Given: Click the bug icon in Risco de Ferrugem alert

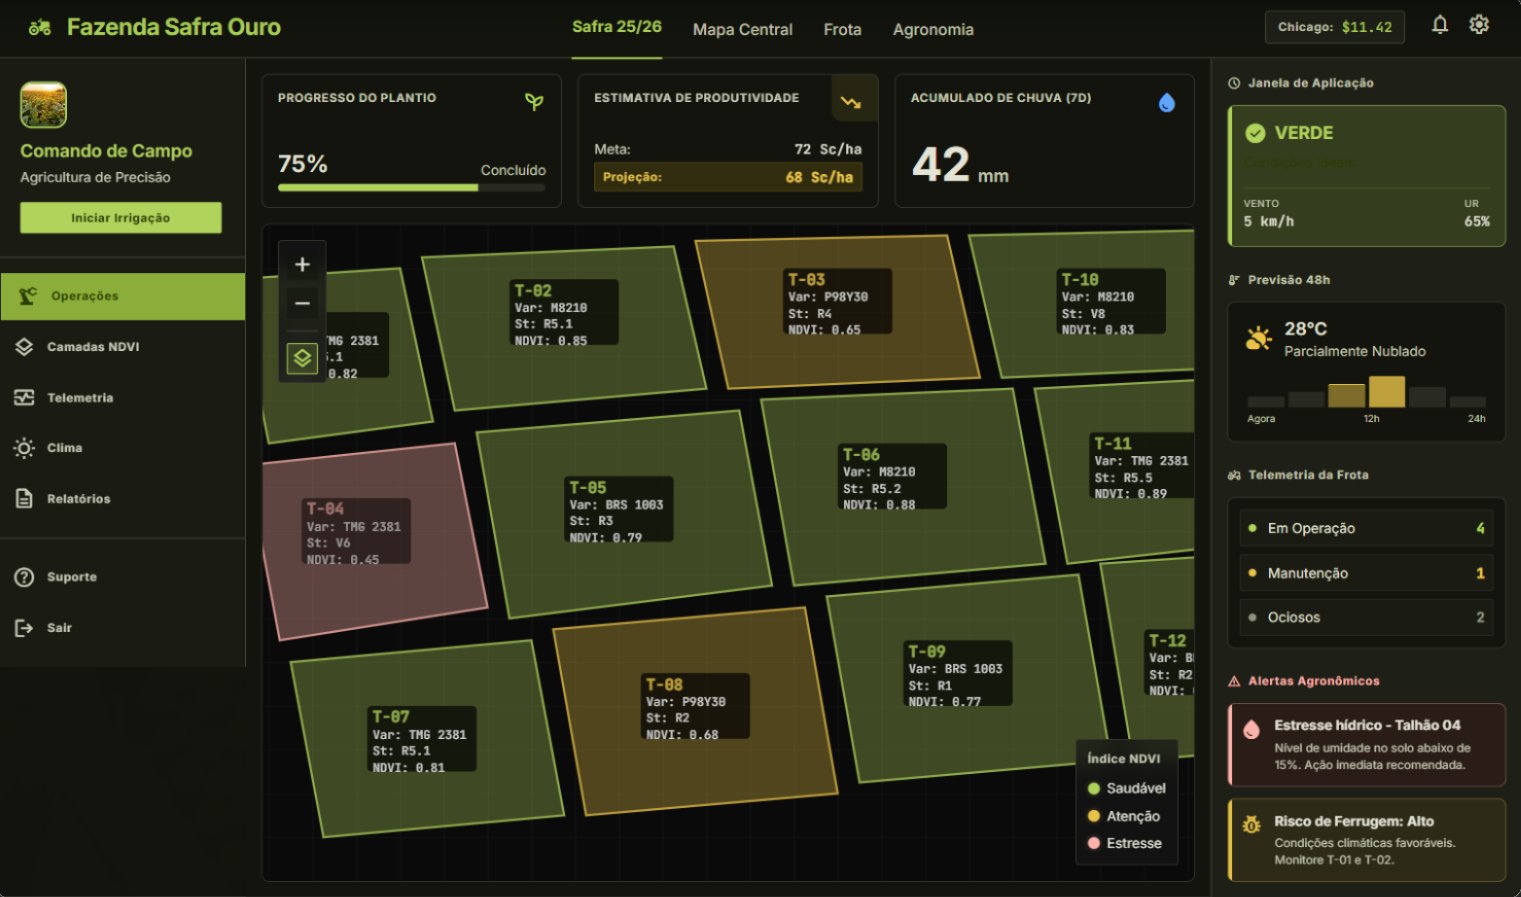Looking at the screenshot, I should [1251, 825].
